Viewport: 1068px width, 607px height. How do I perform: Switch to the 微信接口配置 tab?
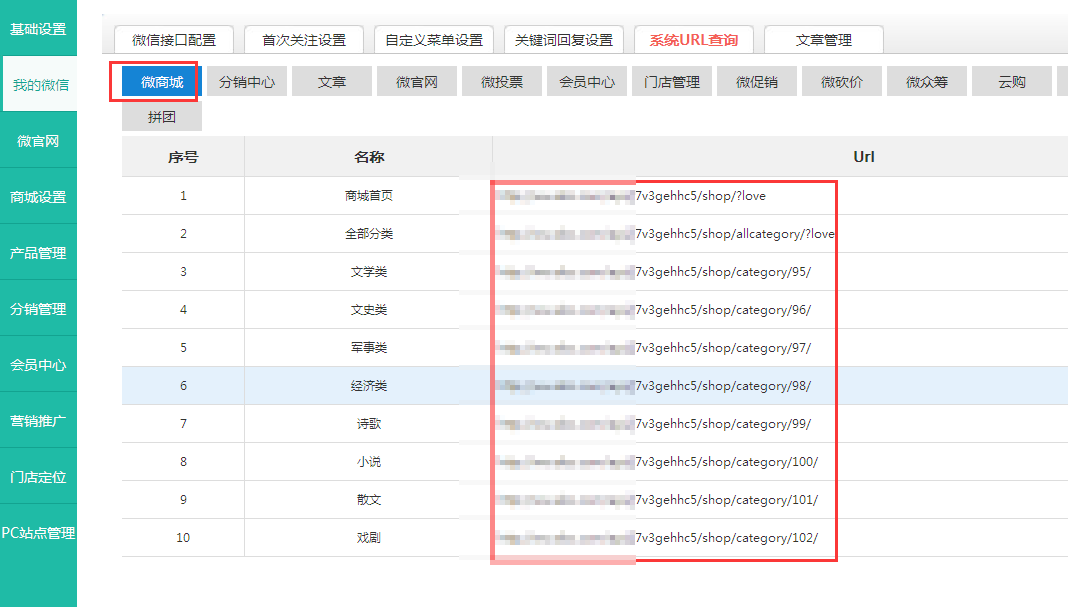pyautogui.click(x=174, y=40)
